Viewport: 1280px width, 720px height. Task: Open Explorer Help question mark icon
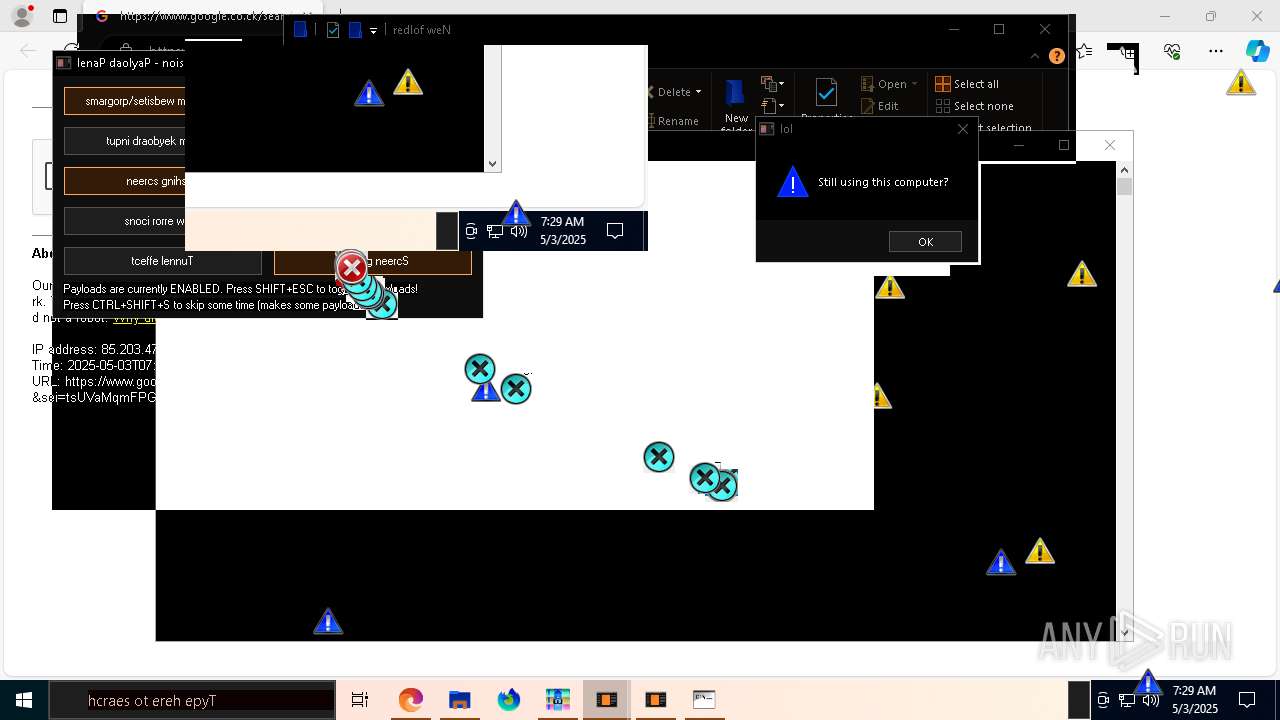(x=1056, y=56)
